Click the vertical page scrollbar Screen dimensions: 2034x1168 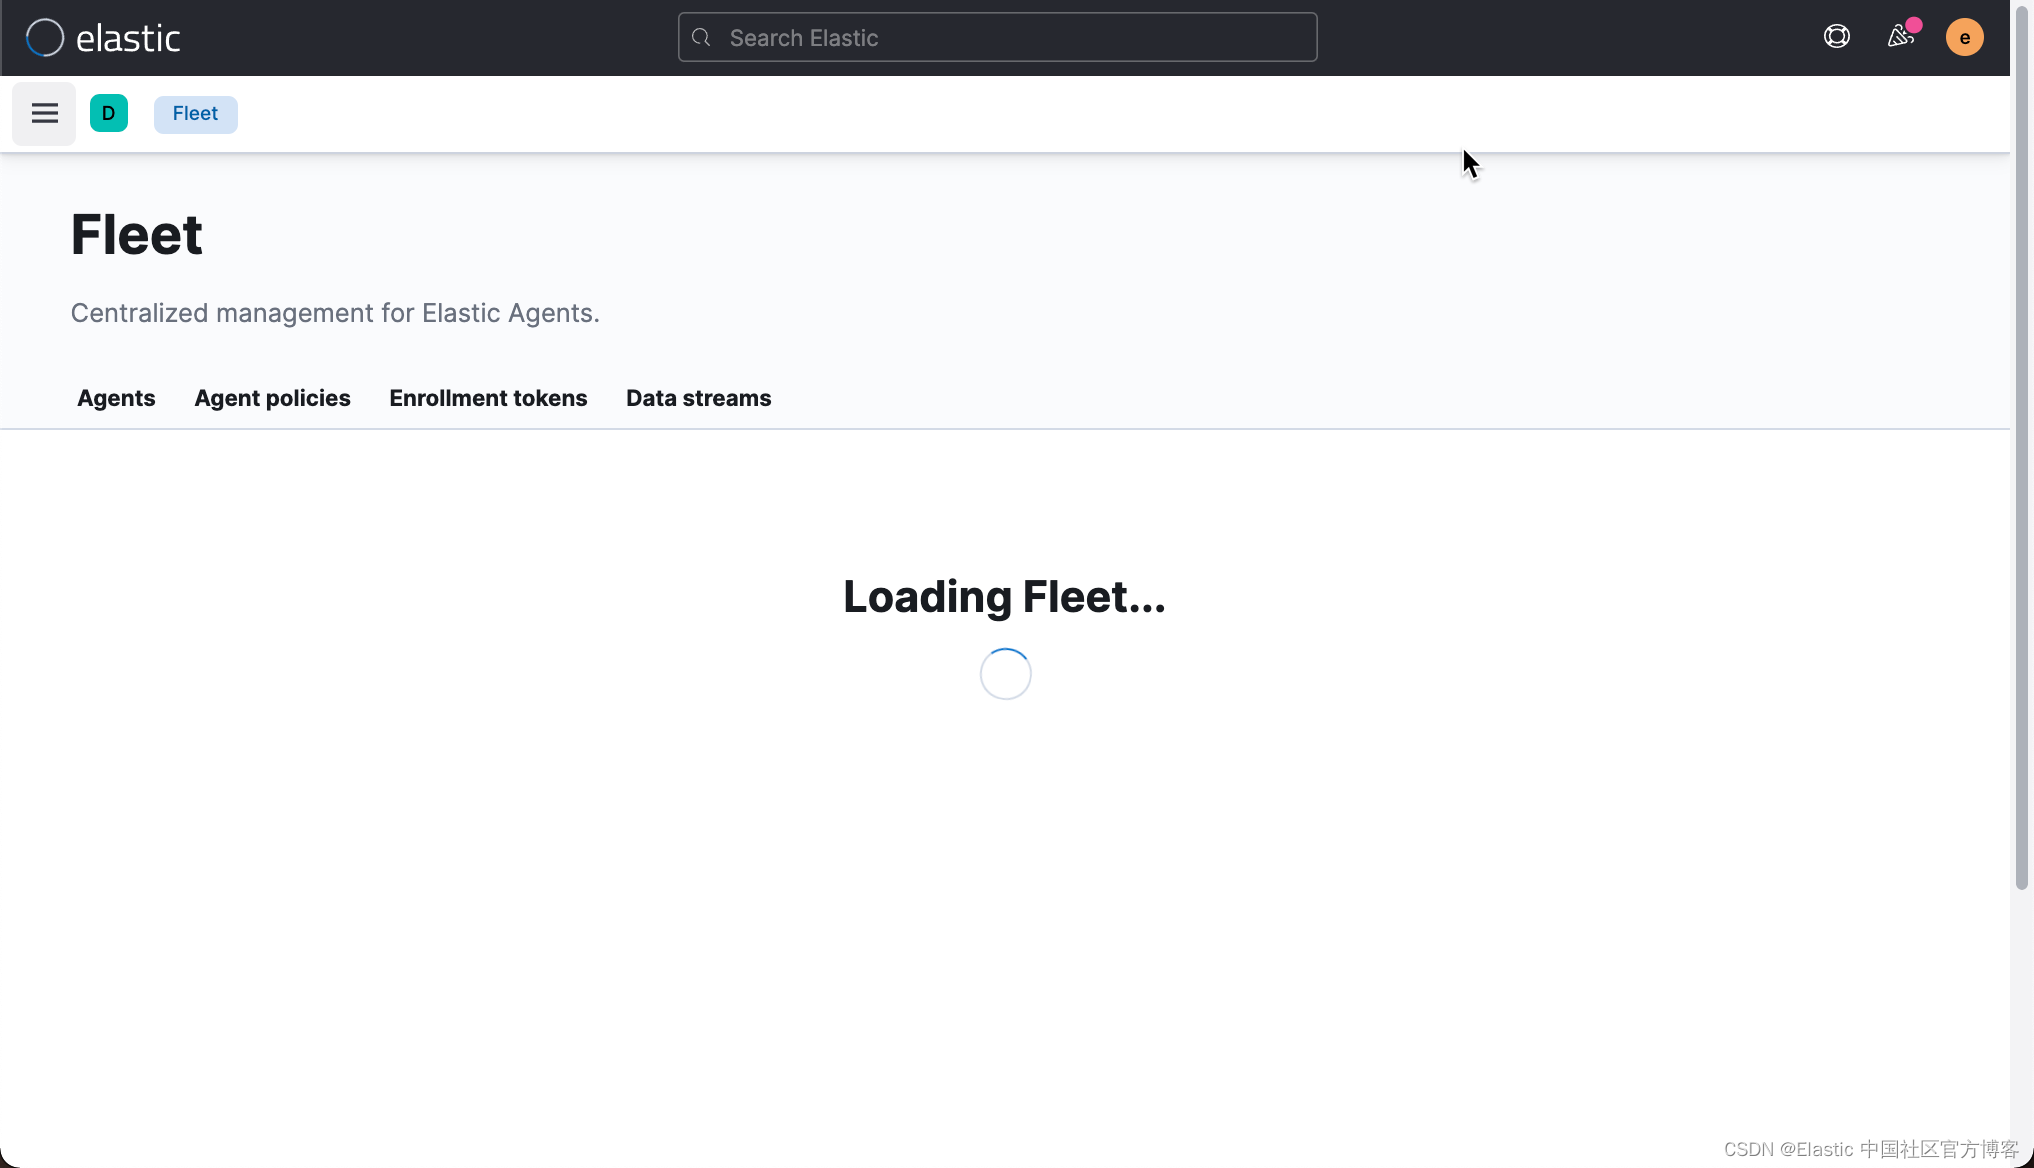click(2022, 450)
